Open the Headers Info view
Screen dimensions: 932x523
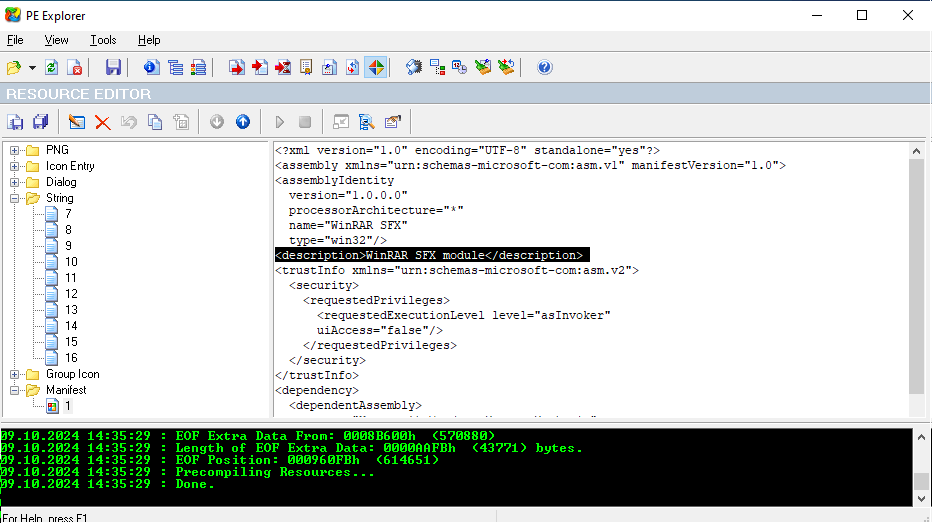click(x=151, y=68)
